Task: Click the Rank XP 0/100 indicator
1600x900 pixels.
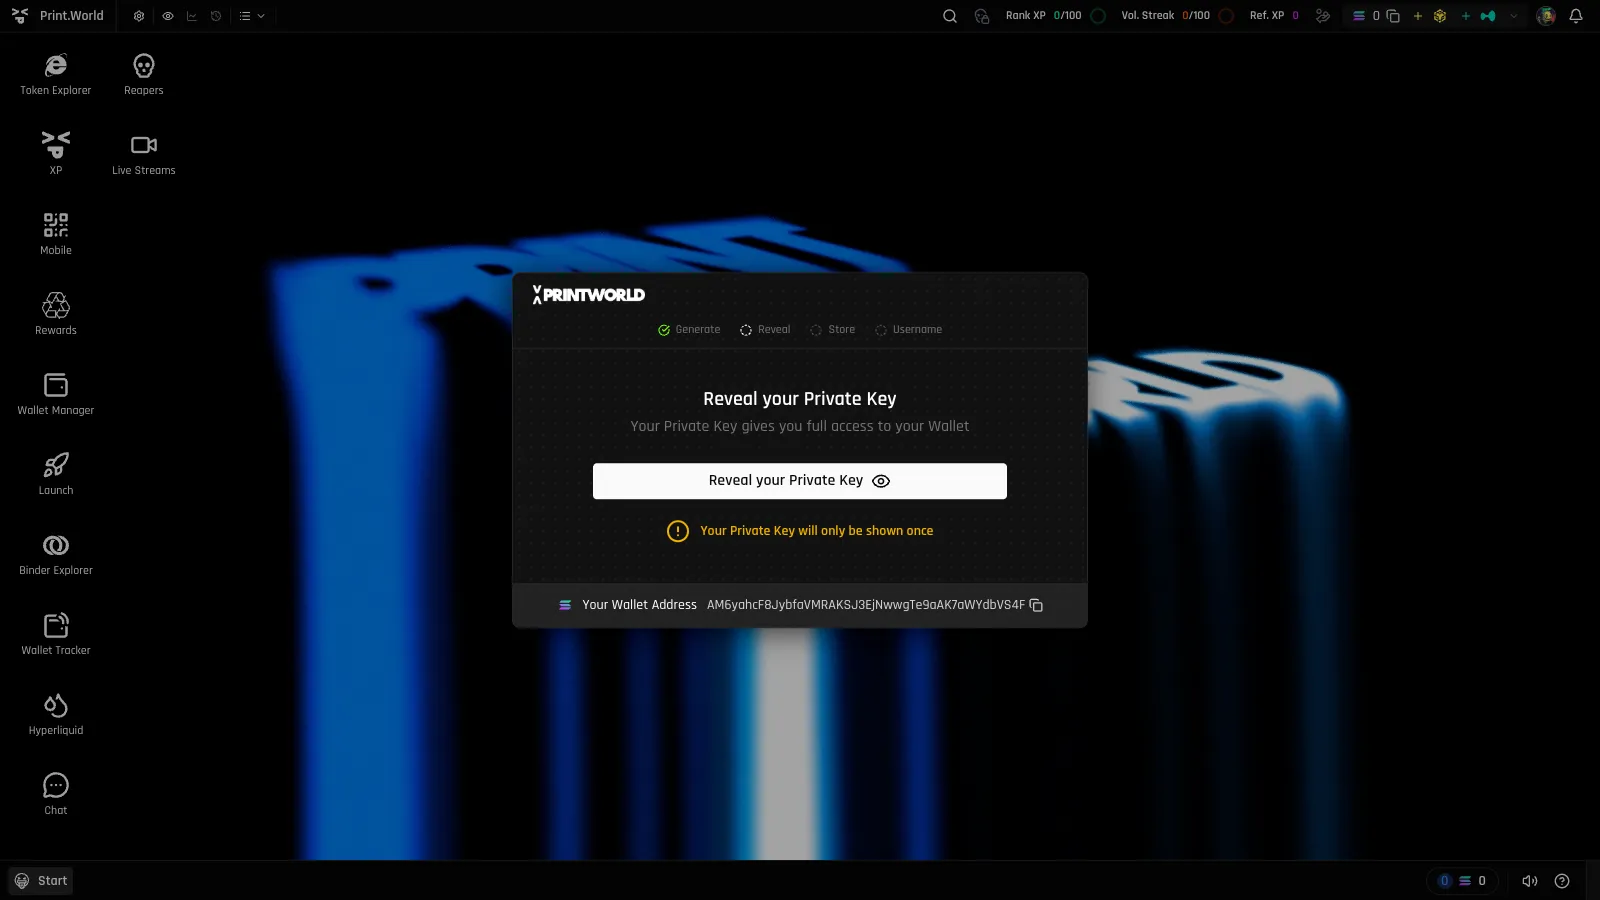Action: [x=1055, y=16]
